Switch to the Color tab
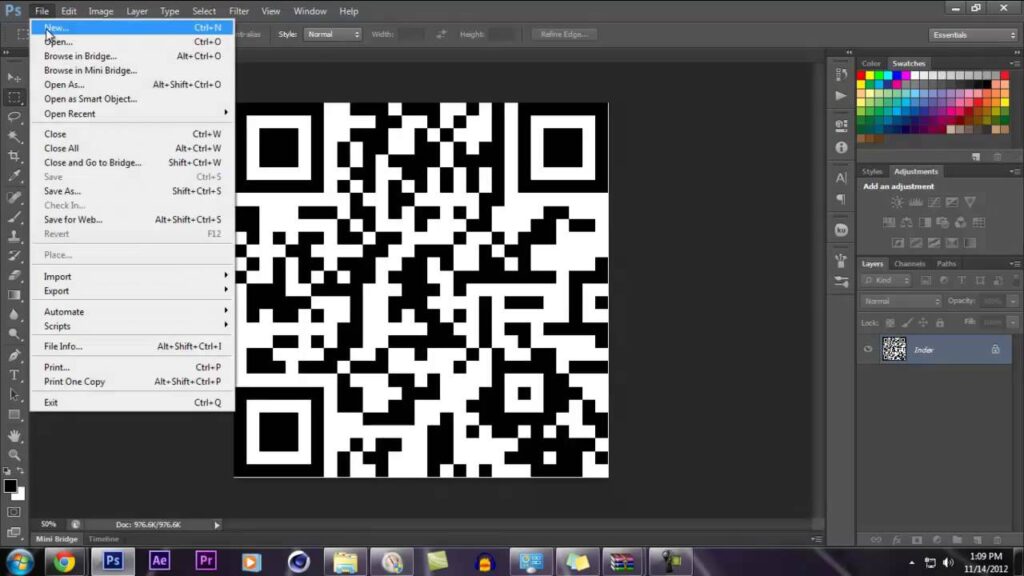Image resolution: width=1024 pixels, height=576 pixels. [x=871, y=63]
